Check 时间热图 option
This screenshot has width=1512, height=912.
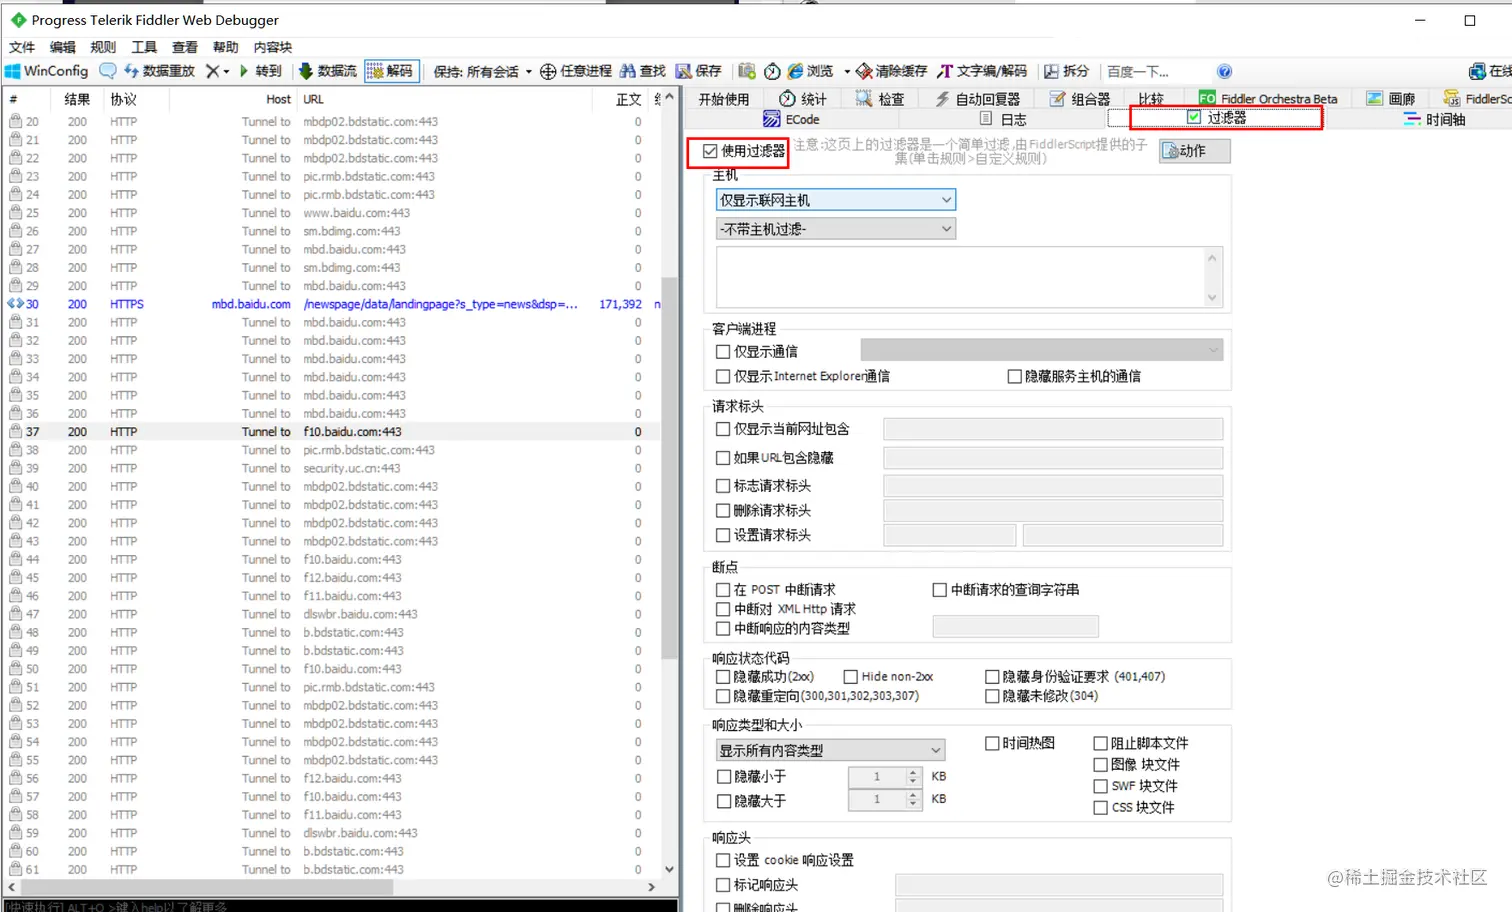[x=992, y=744]
